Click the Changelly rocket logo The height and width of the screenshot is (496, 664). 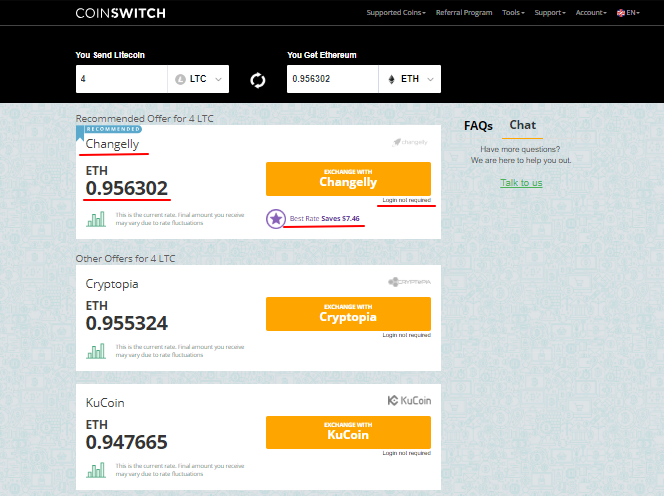point(410,142)
